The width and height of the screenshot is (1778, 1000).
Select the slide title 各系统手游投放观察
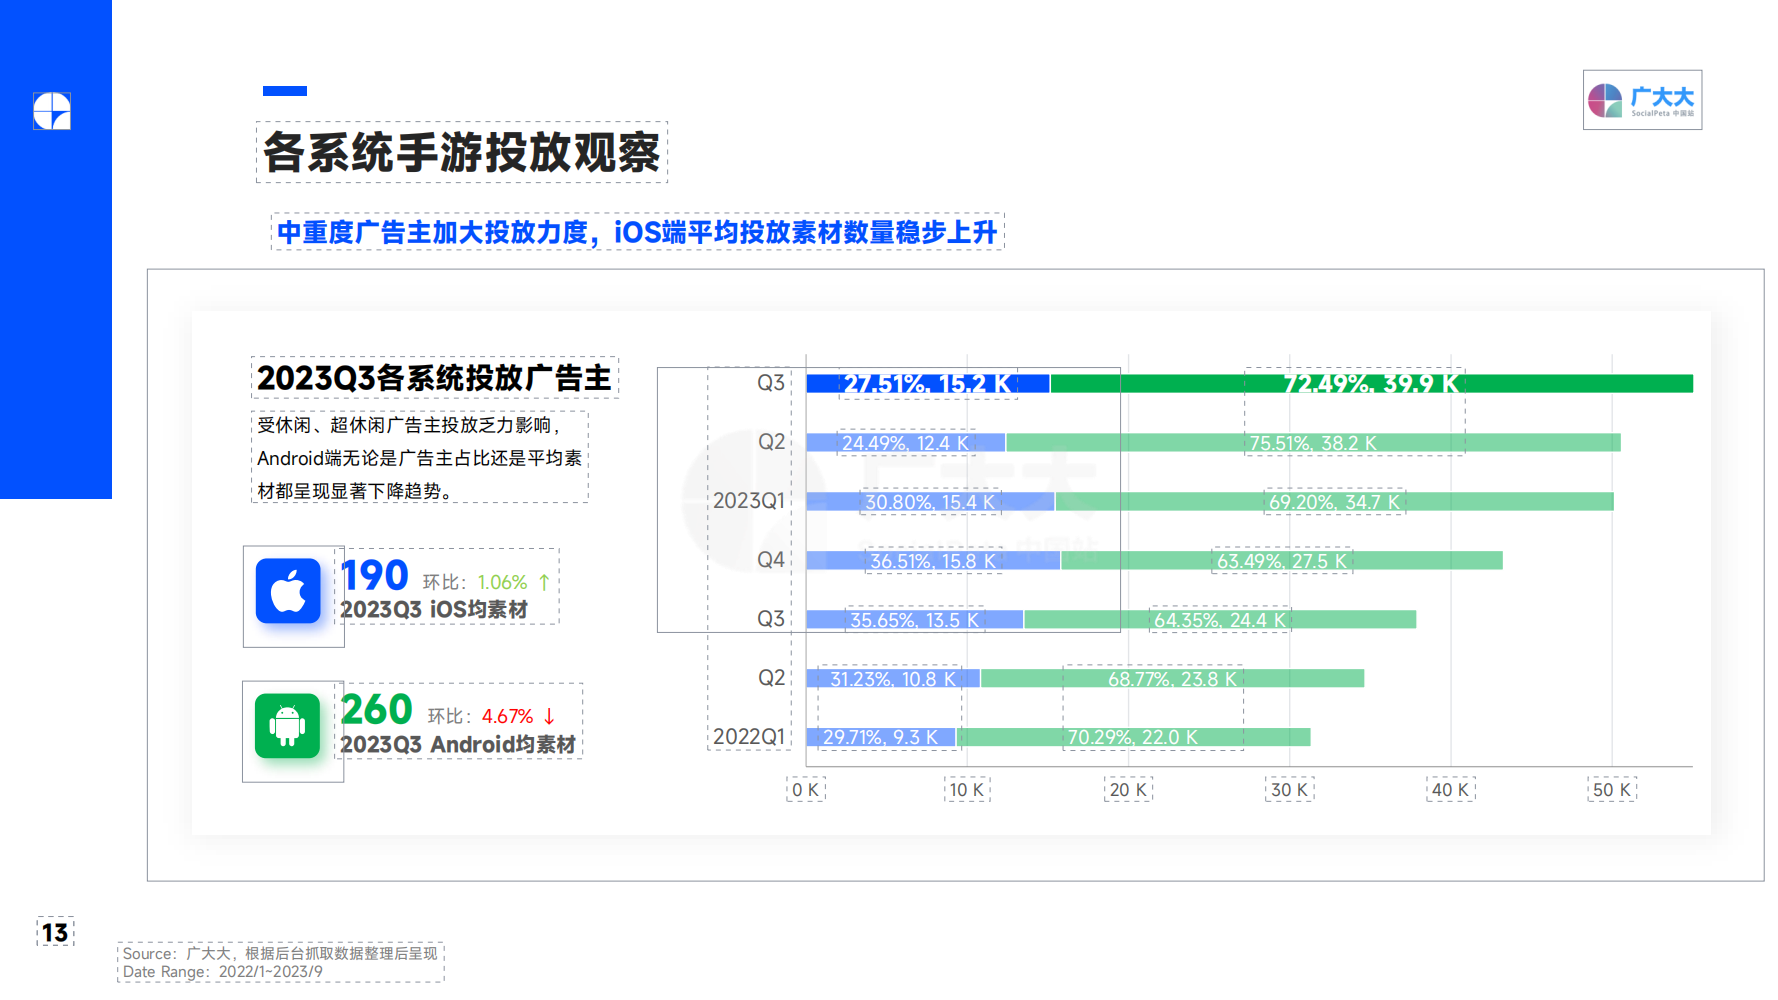click(461, 152)
